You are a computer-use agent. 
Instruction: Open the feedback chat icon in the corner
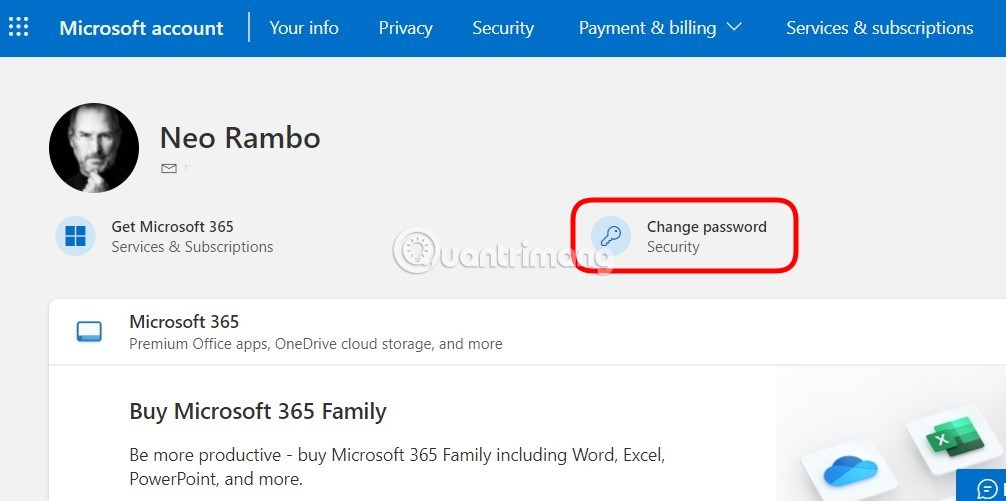coord(986,489)
